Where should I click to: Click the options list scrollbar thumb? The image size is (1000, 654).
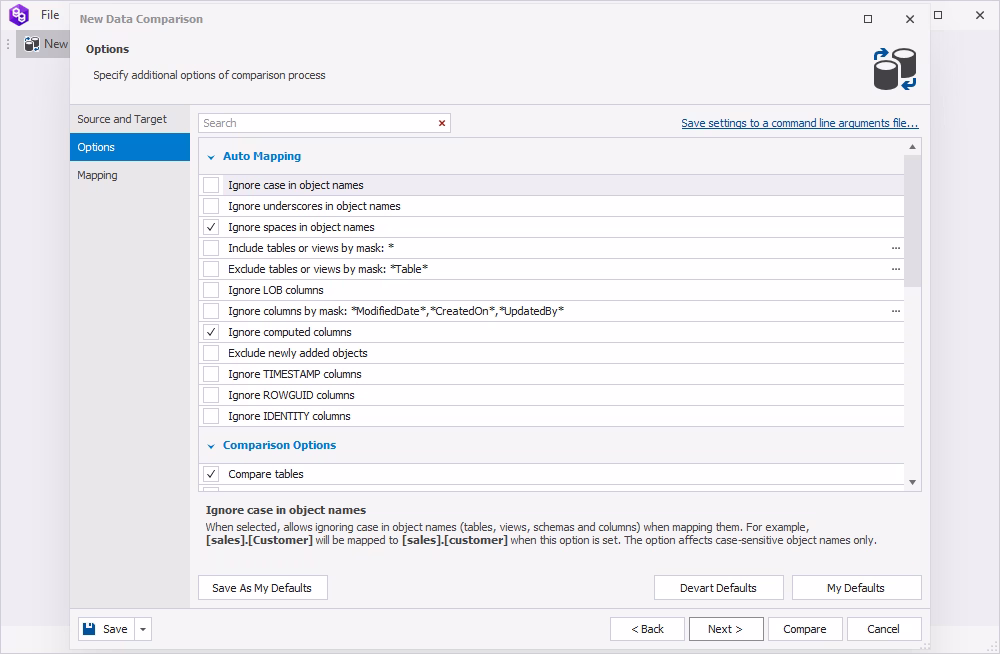point(913,221)
